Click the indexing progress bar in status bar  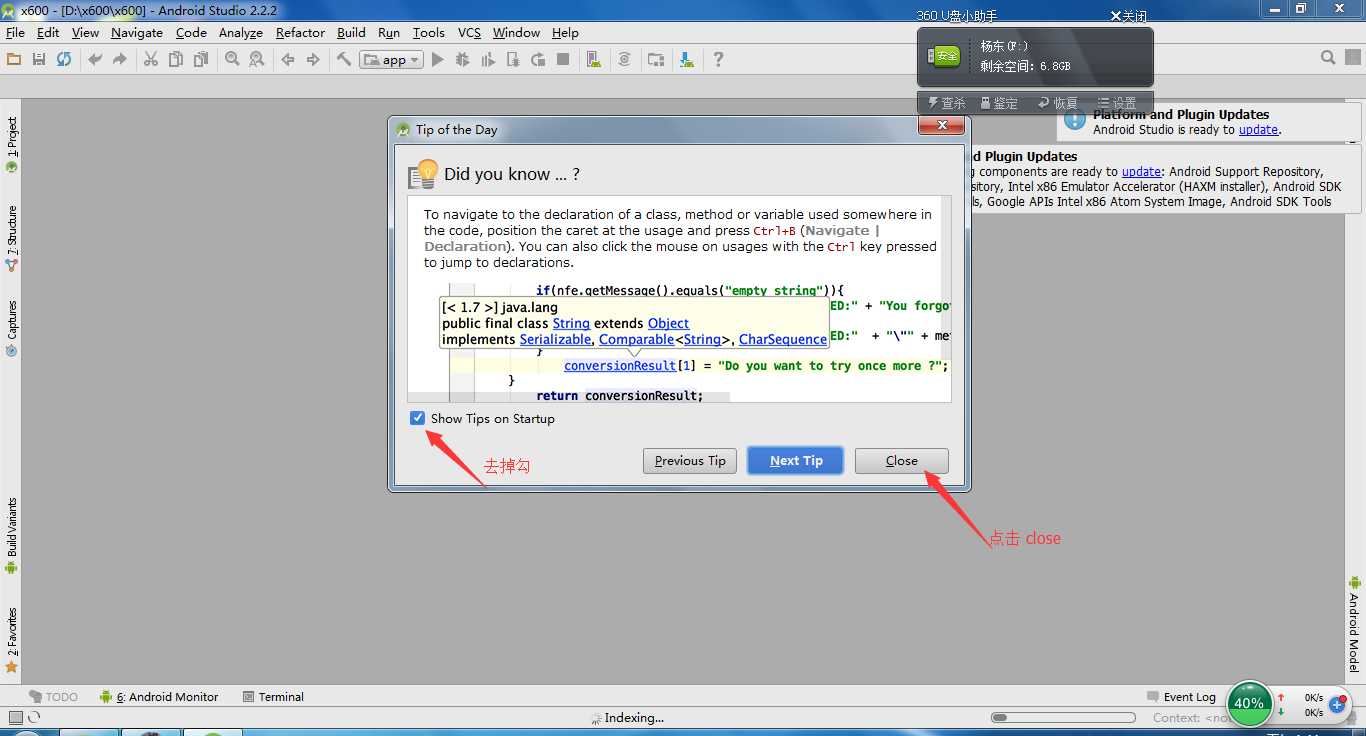tap(1063, 718)
